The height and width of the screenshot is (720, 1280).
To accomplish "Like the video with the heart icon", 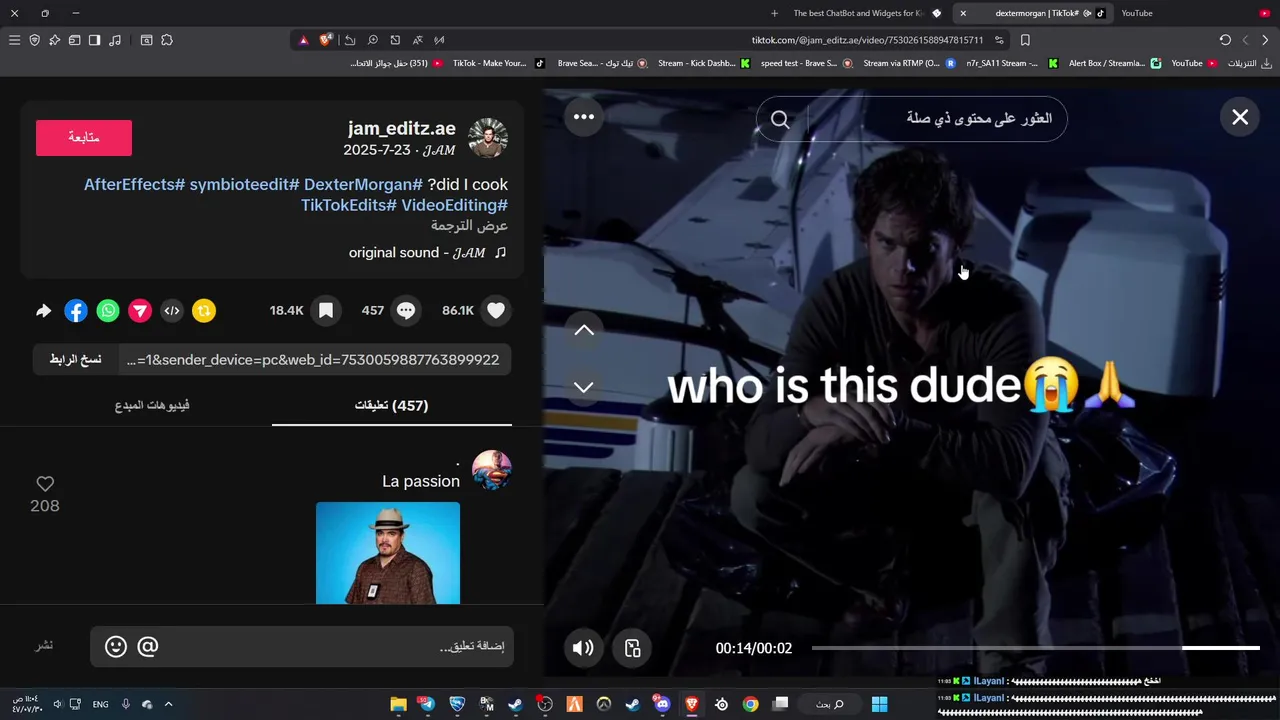I will coord(496,311).
